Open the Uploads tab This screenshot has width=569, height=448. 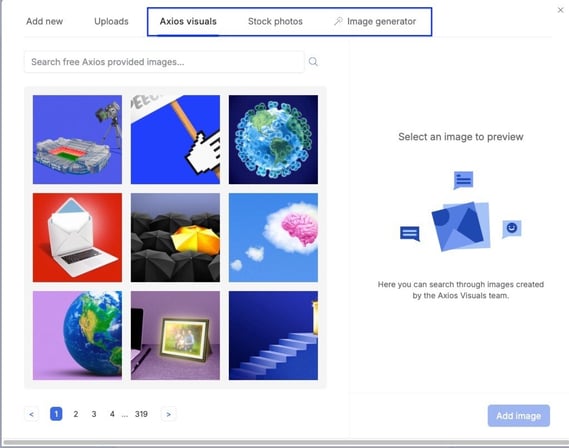click(x=111, y=21)
